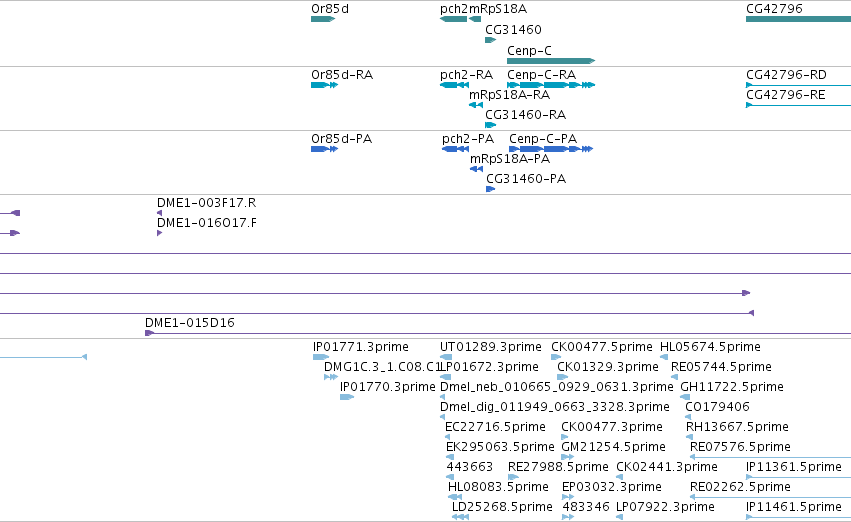Viewport: 851px width, 522px height.
Task: Select EST LP01672.3prime
Action: point(446,377)
